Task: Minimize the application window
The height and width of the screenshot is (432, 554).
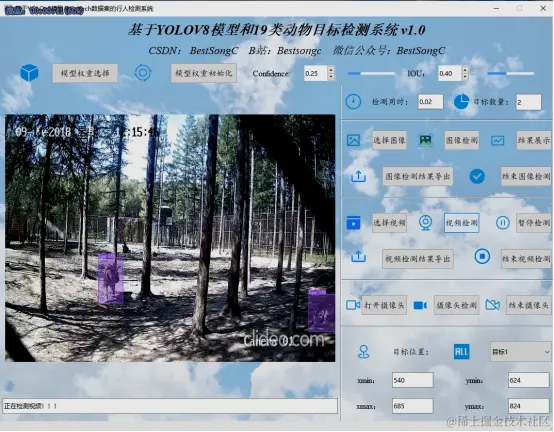Action: tap(496, 8)
